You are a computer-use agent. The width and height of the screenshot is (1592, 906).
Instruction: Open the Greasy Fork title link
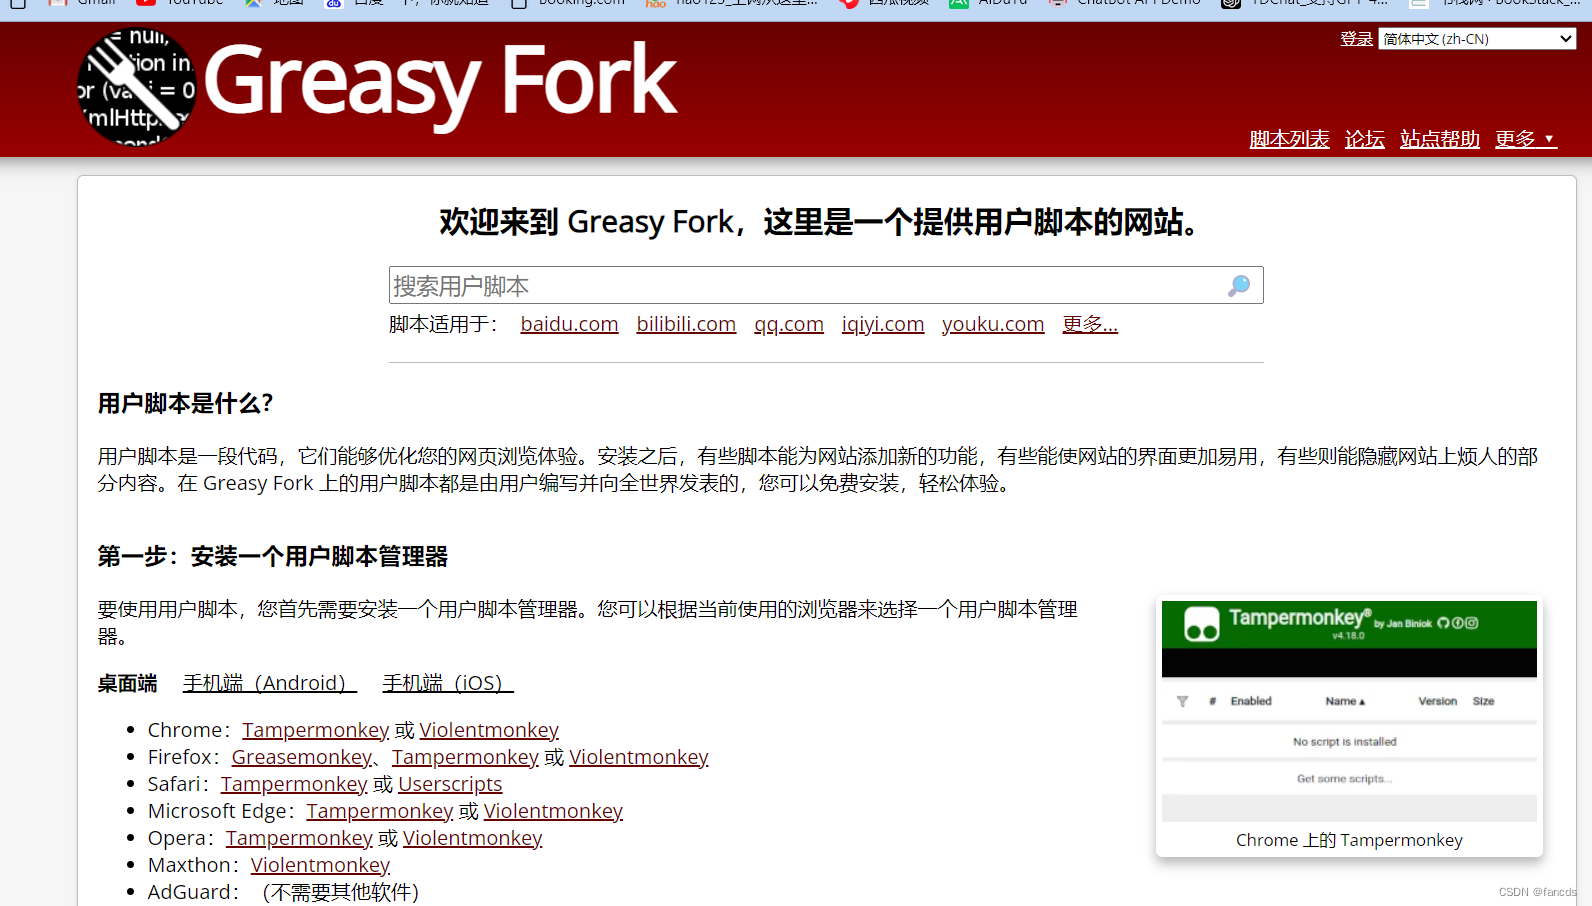pyautogui.click(x=440, y=83)
